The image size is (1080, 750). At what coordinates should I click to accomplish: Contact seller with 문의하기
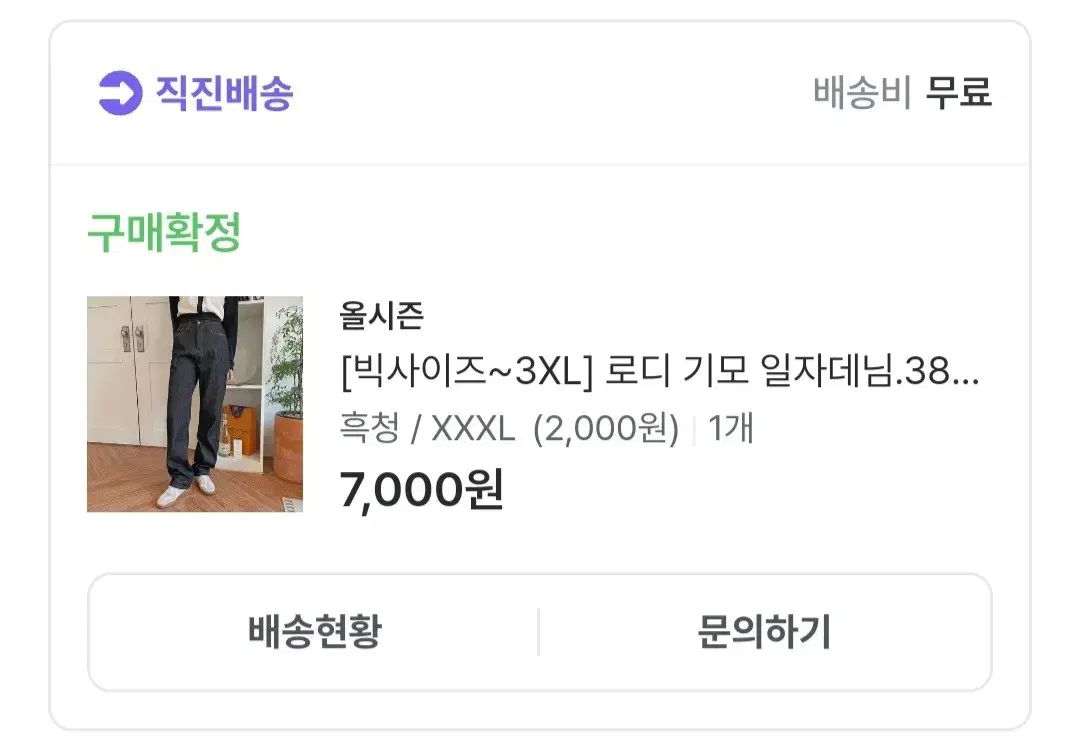(x=765, y=632)
